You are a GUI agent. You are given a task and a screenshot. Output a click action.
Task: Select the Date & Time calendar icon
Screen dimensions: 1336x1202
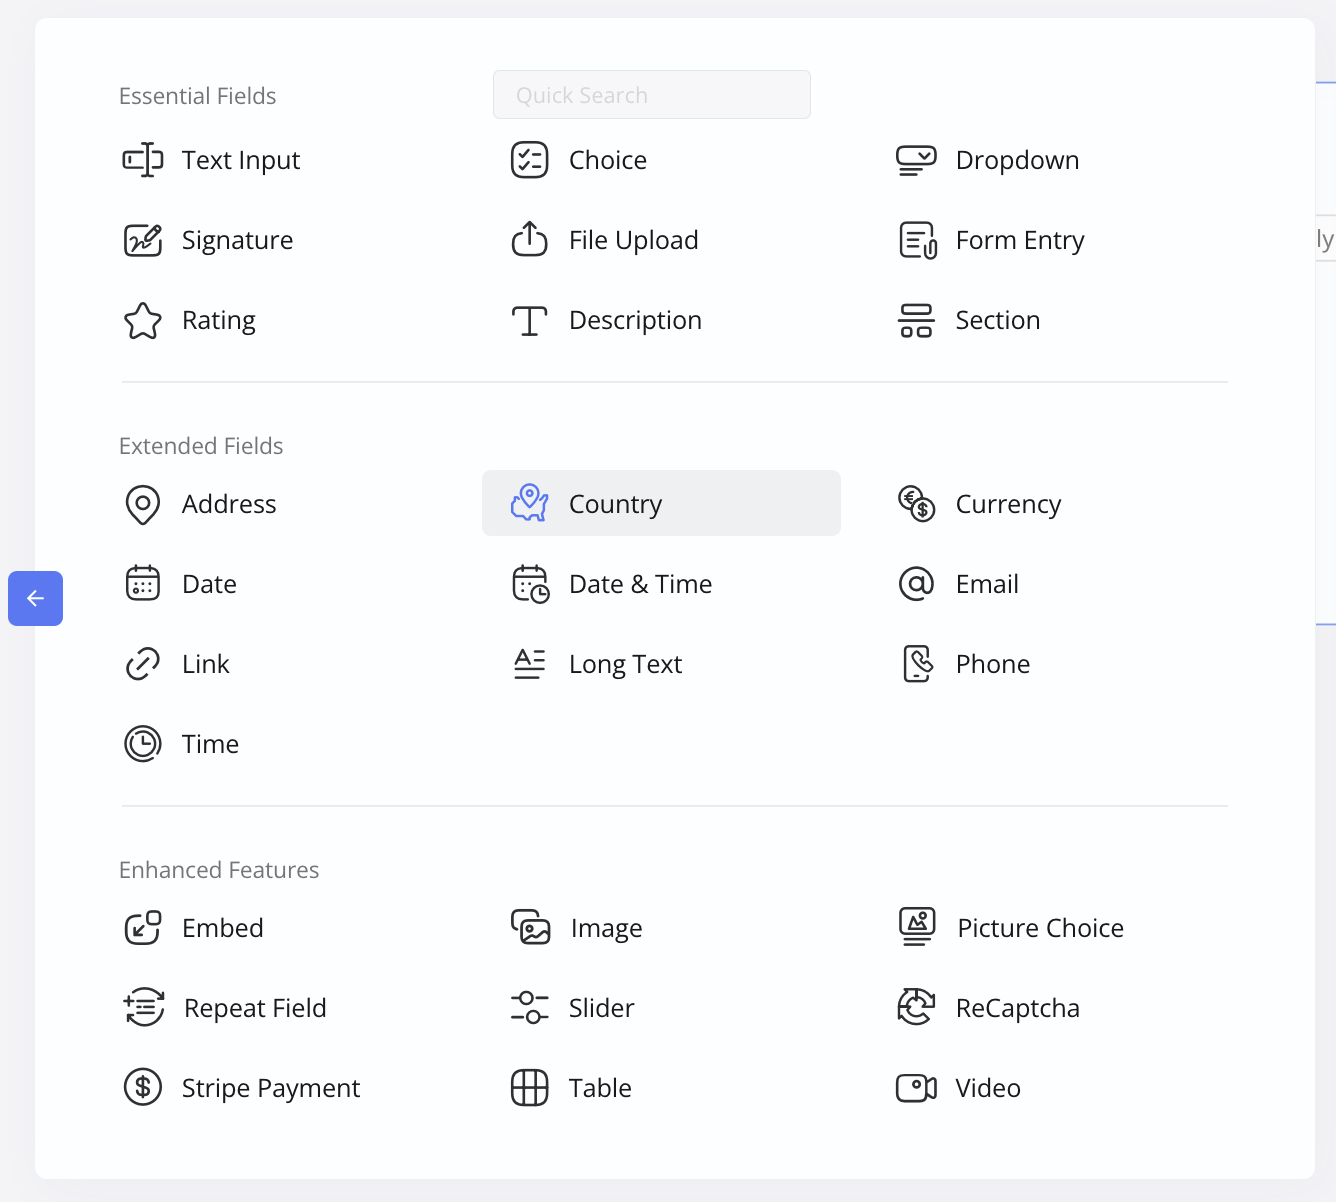click(x=530, y=584)
